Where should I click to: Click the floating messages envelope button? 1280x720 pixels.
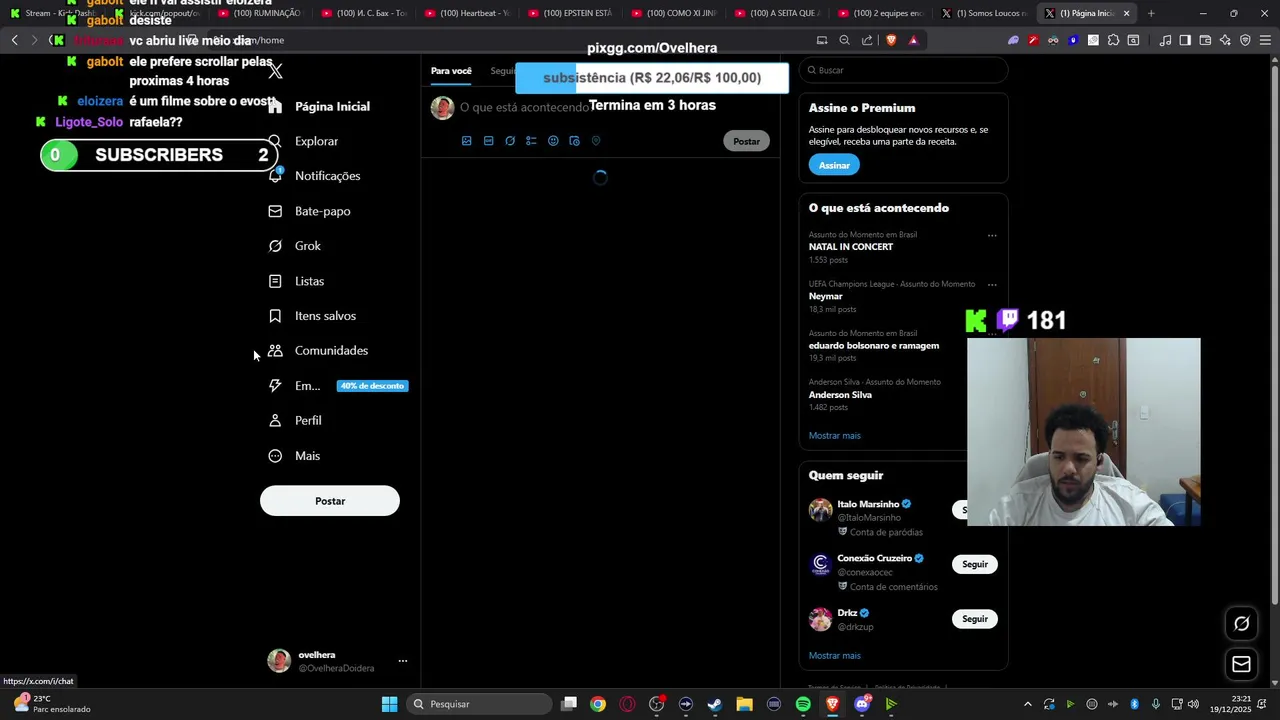point(1241,664)
